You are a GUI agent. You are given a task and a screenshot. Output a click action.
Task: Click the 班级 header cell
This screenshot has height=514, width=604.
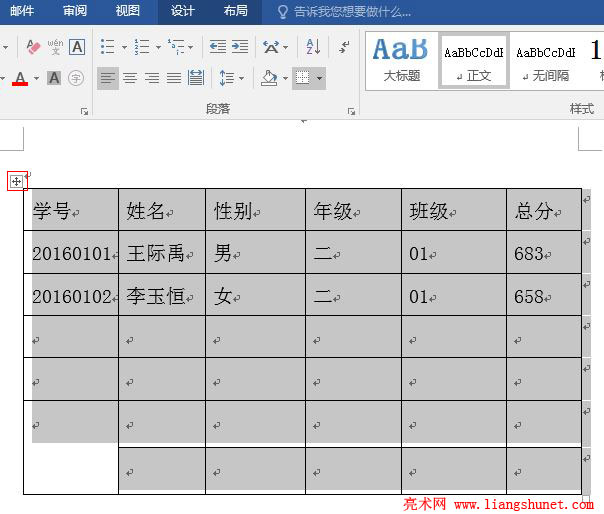click(x=454, y=210)
